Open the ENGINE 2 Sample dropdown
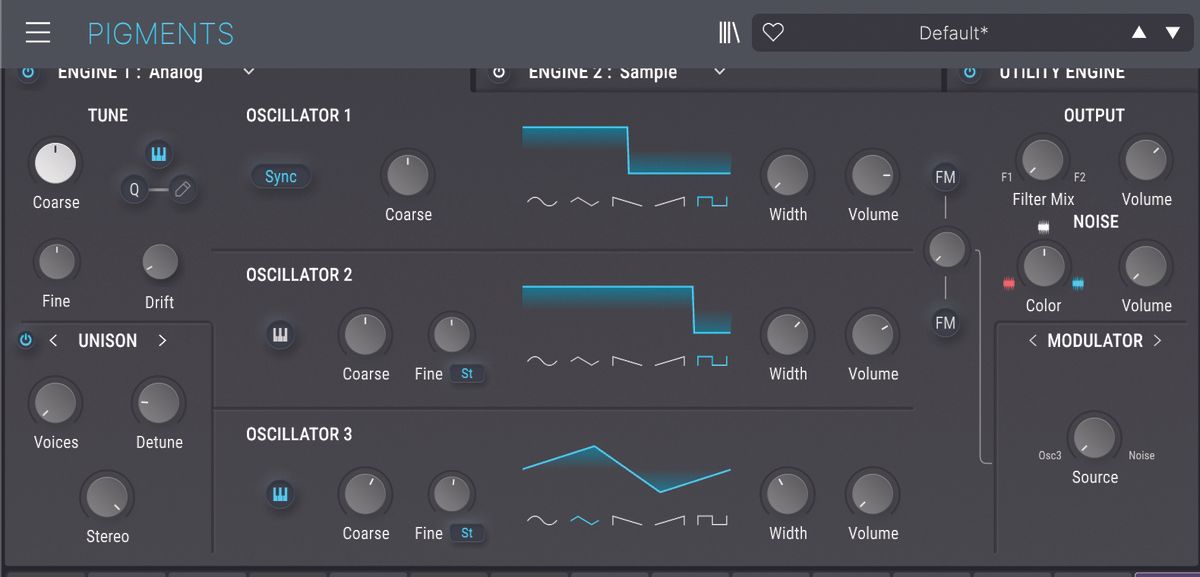Image resolution: width=1200 pixels, height=577 pixels. click(x=719, y=71)
